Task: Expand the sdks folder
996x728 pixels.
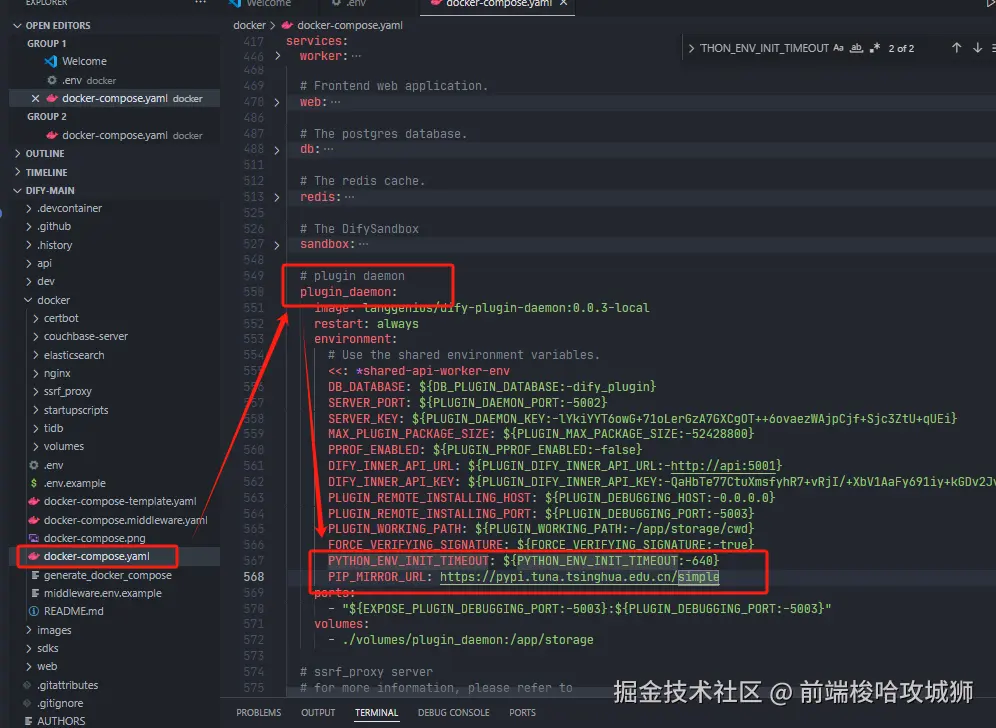Action: (x=29, y=648)
